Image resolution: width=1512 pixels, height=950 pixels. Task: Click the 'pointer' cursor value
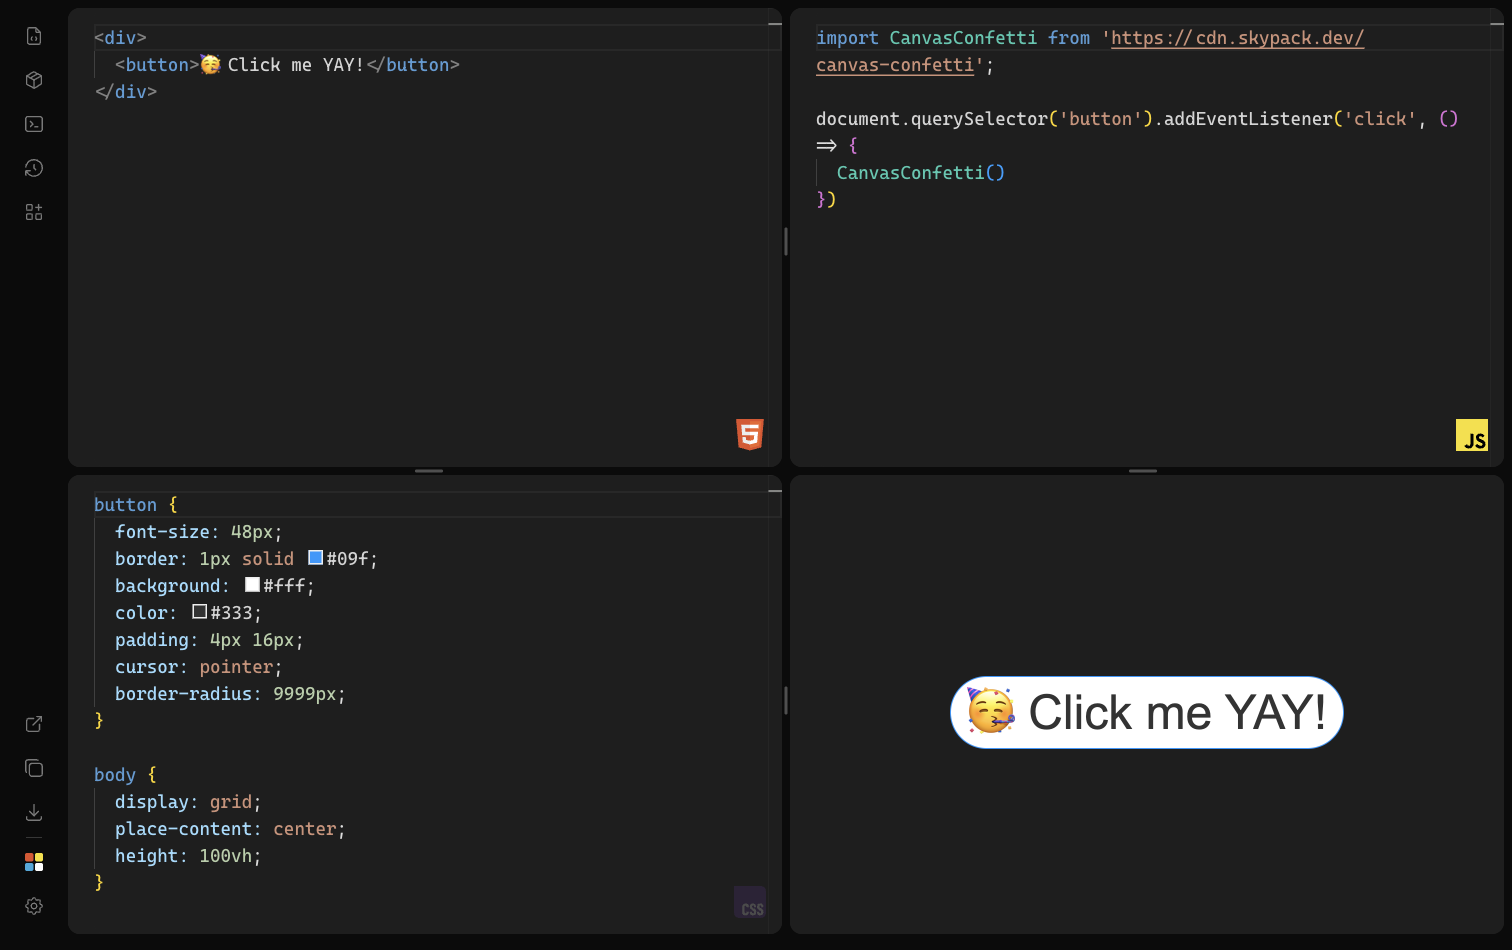(236, 667)
